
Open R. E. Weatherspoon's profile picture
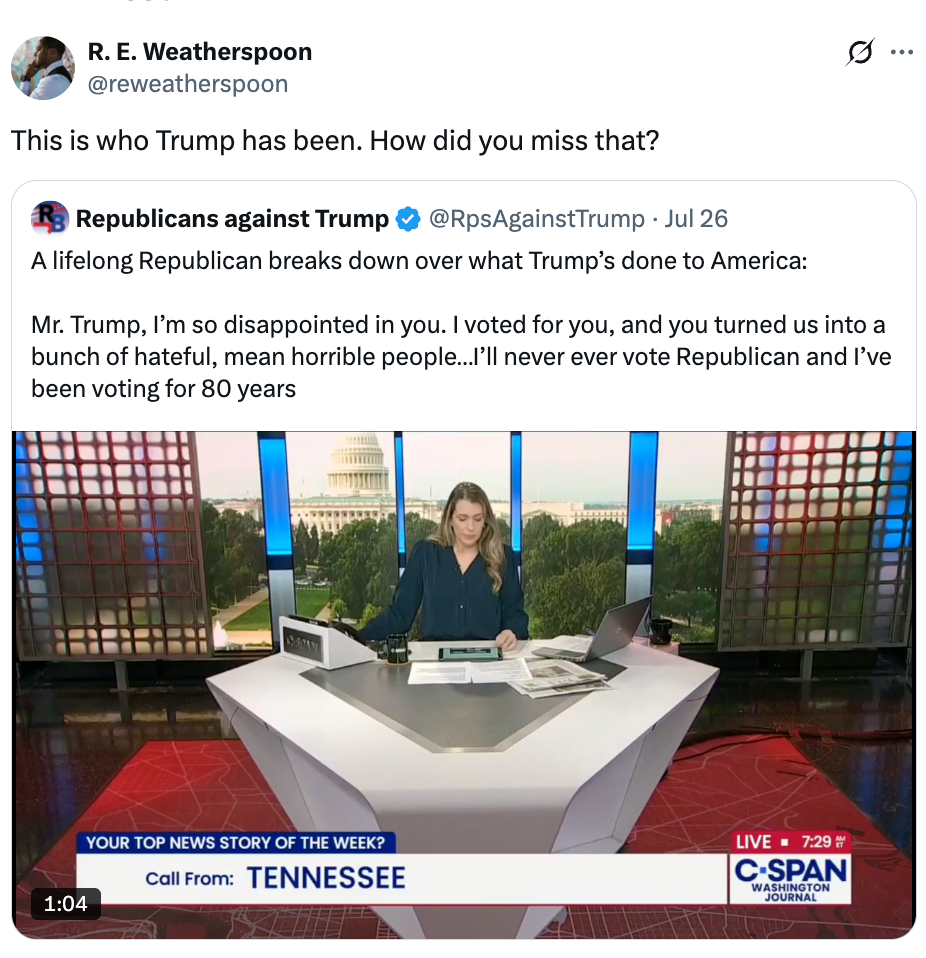point(43,67)
